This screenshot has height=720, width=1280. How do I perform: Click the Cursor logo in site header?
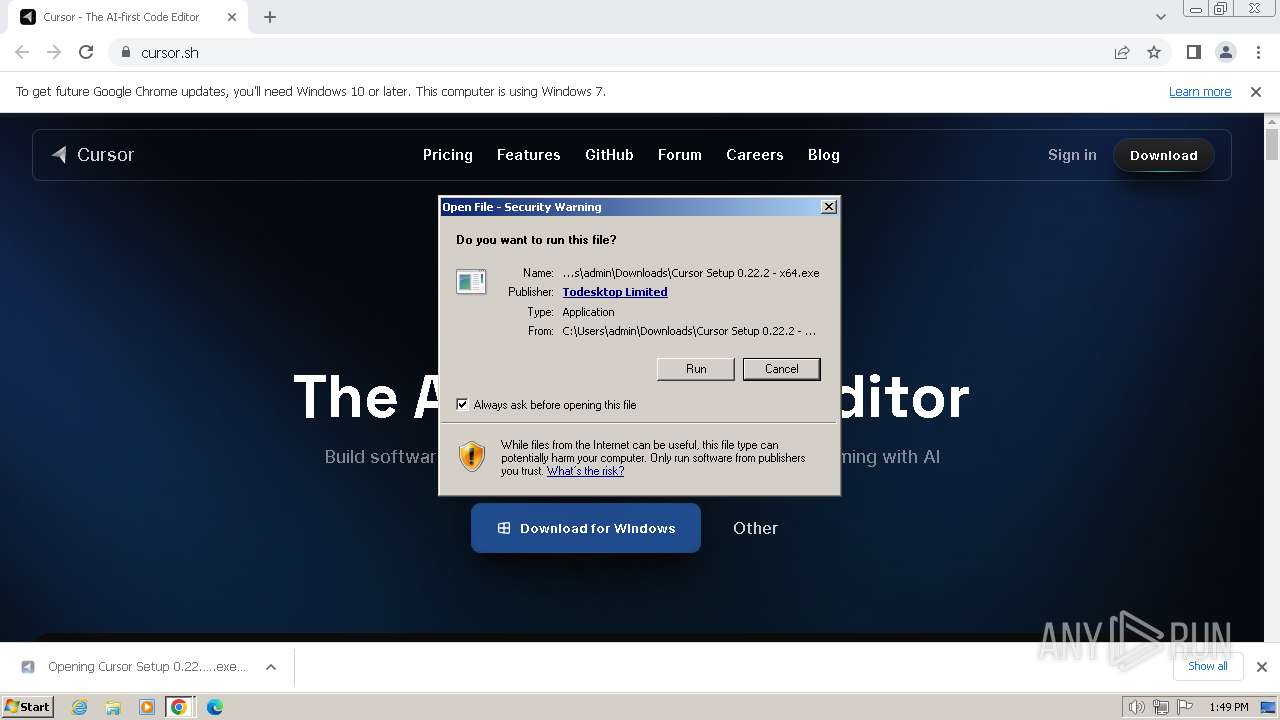click(x=93, y=155)
